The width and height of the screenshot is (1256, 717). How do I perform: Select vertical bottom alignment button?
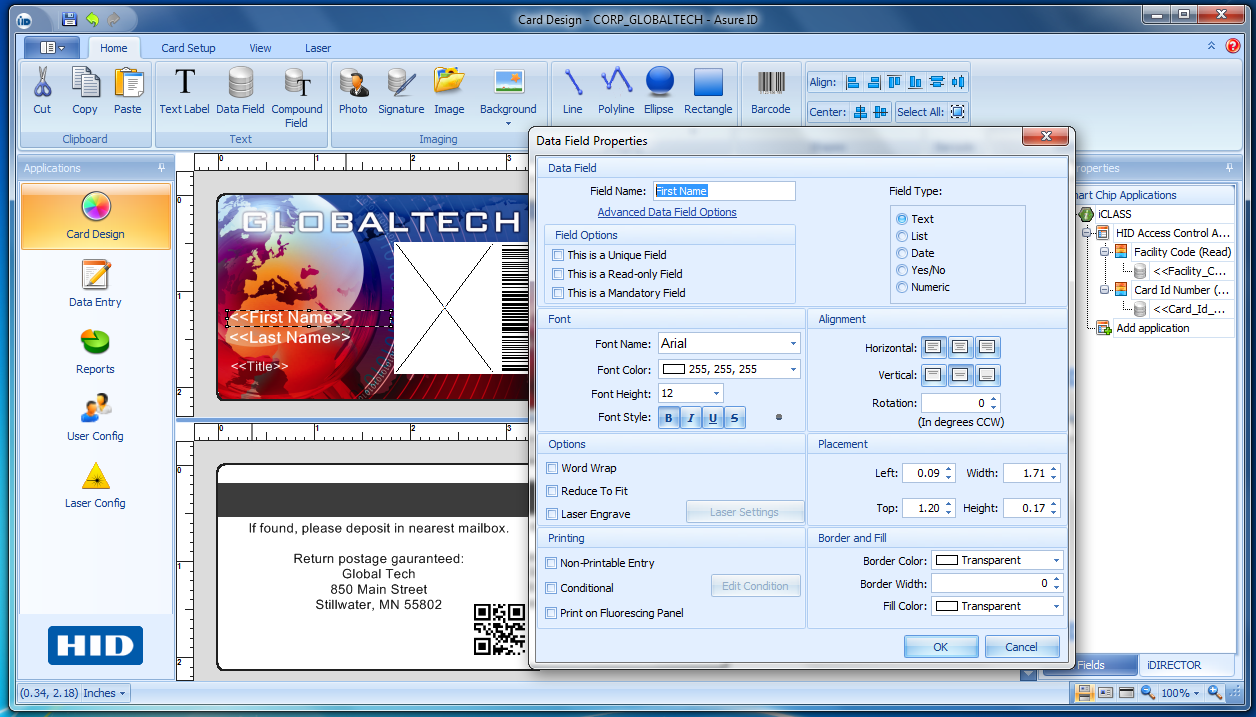pyautogui.click(x=987, y=375)
